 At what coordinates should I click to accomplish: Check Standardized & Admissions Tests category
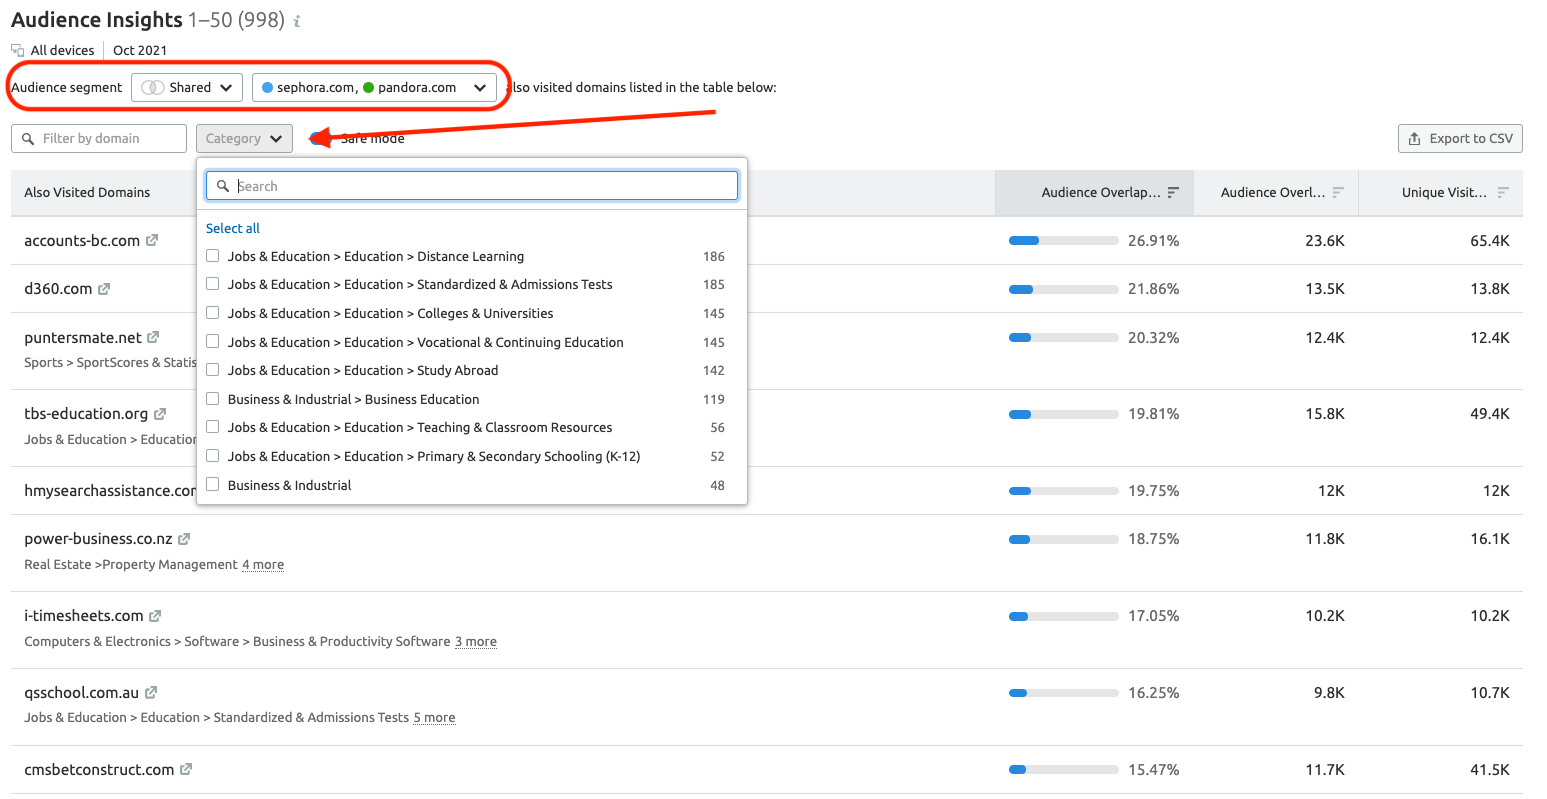[x=212, y=284]
